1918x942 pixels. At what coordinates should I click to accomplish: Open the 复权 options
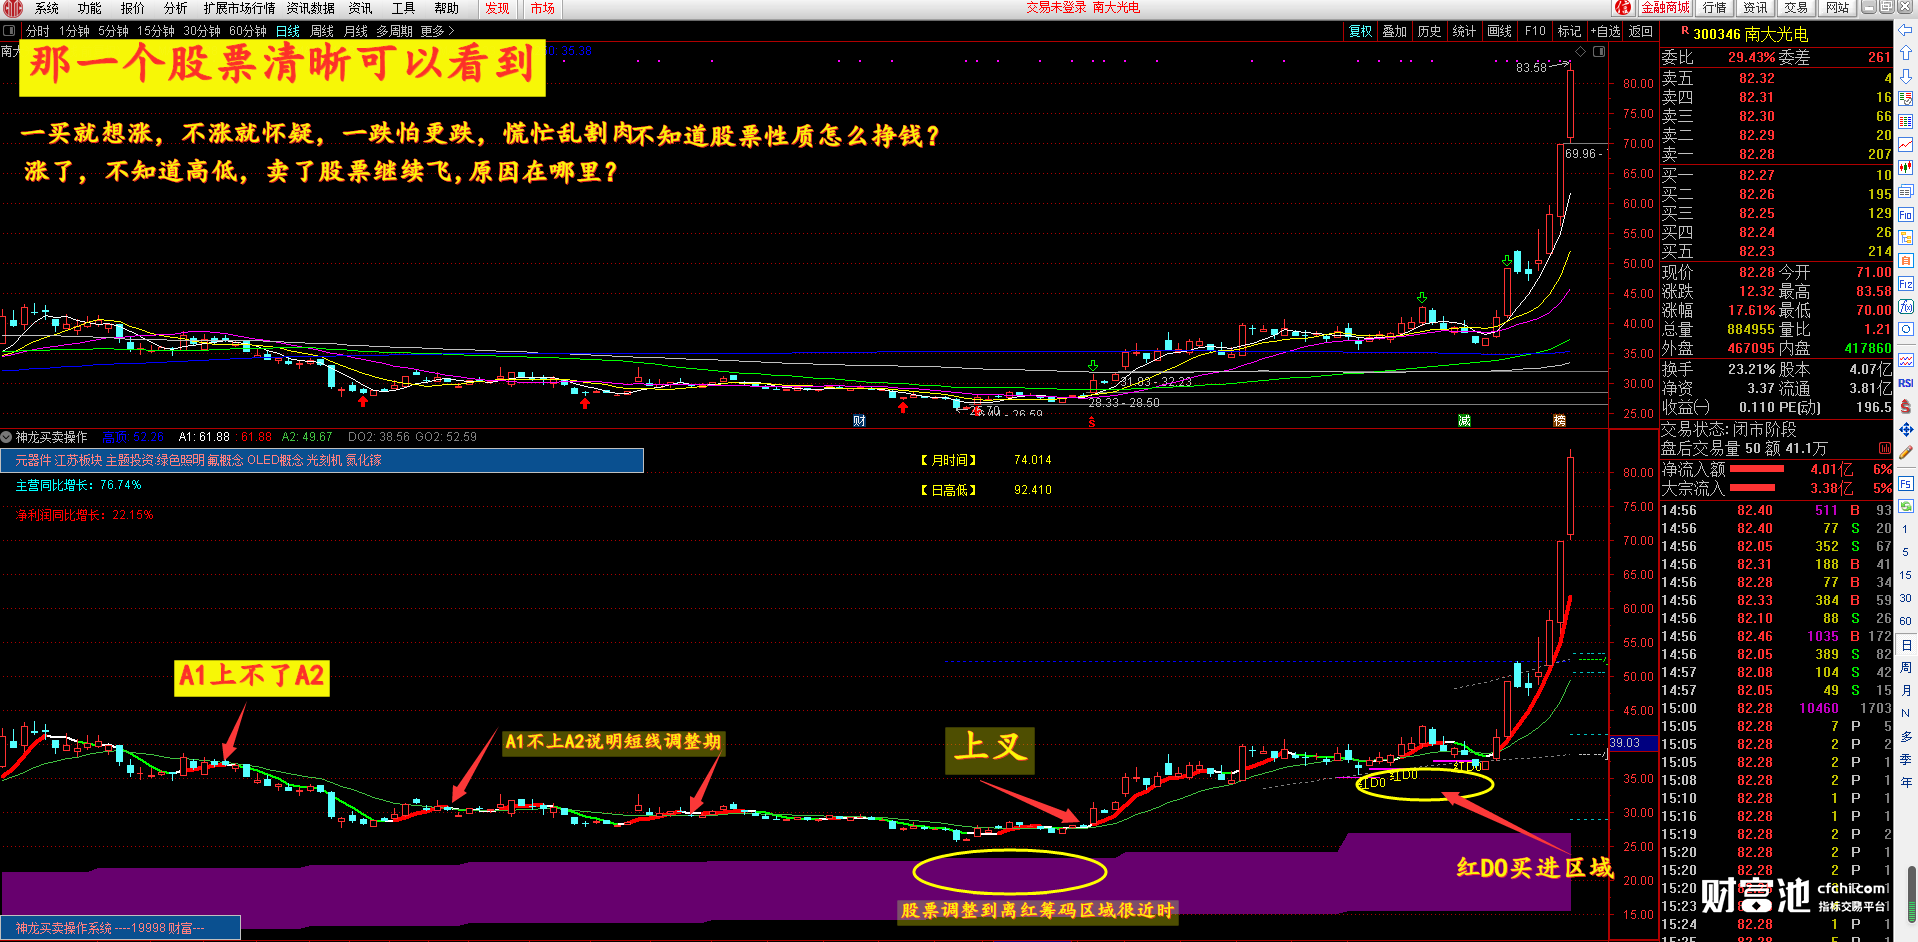coord(1360,31)
